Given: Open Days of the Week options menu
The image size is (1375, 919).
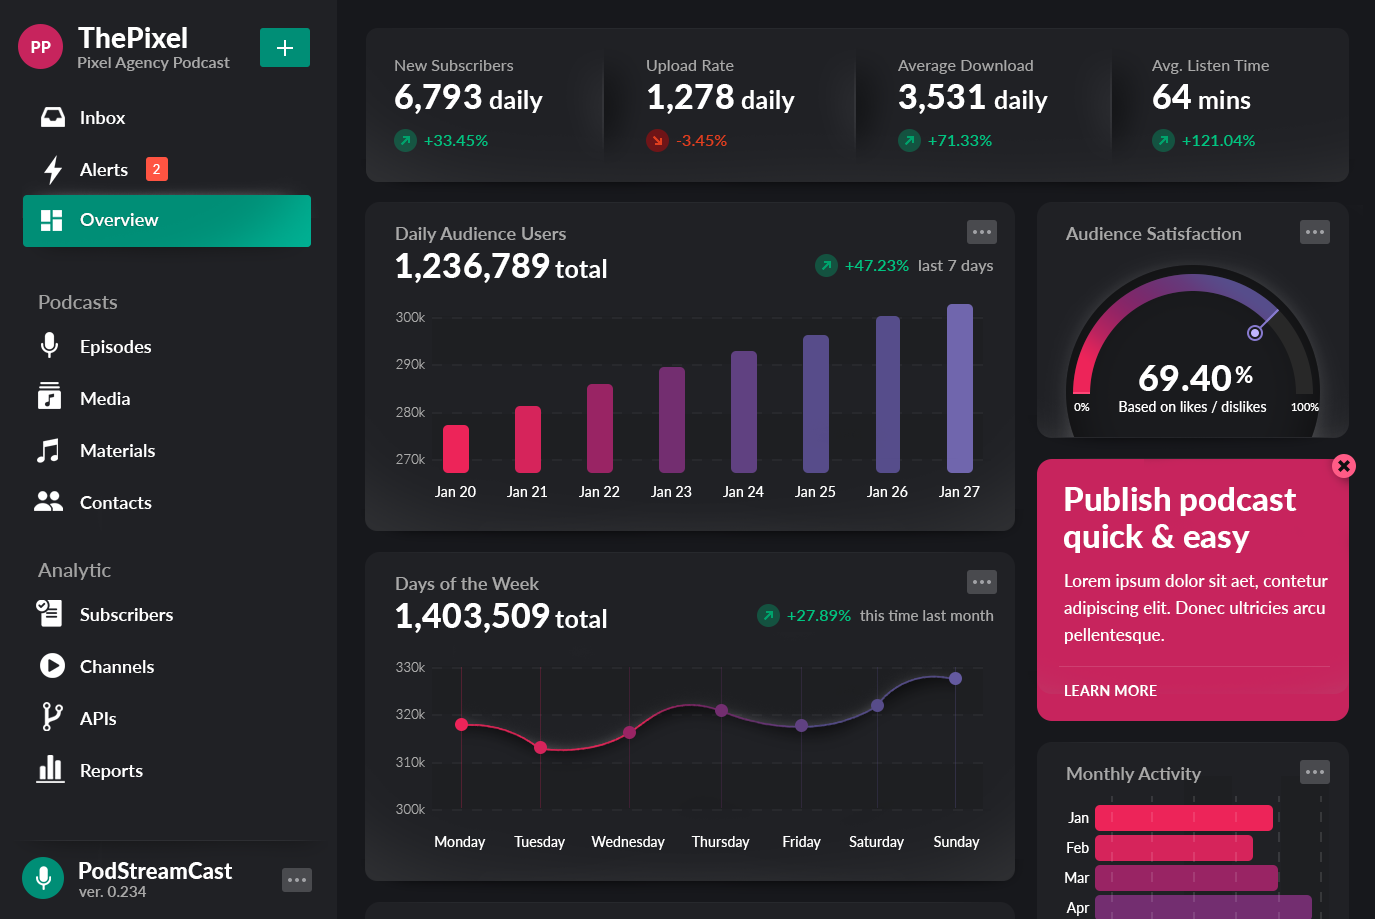Looking at the screenshot, I should [x=982, y=582].
